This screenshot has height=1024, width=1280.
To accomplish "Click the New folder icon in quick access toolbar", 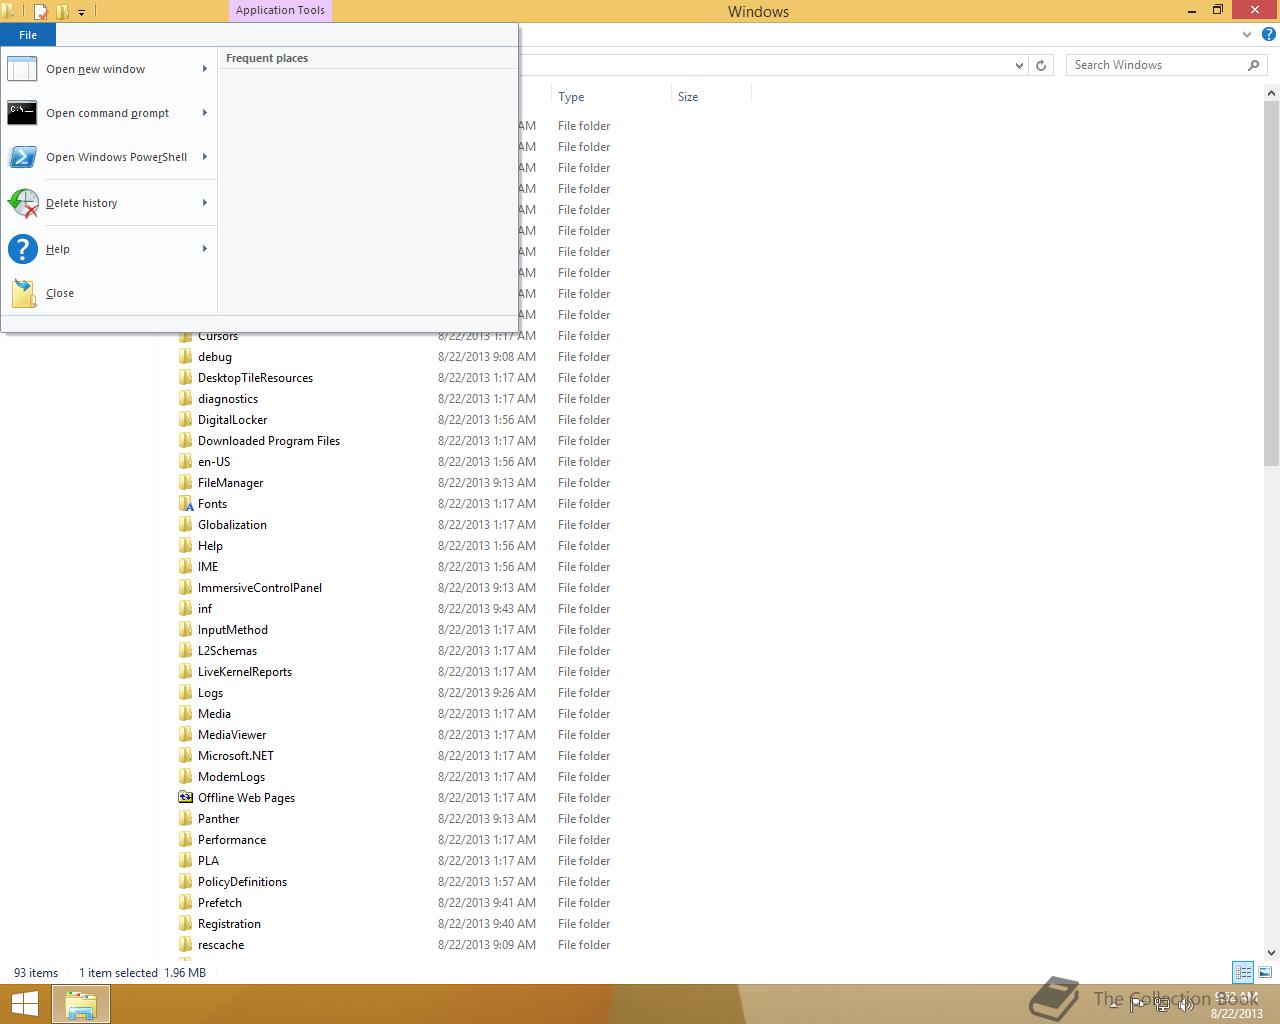I will click(x=63, y=12).
